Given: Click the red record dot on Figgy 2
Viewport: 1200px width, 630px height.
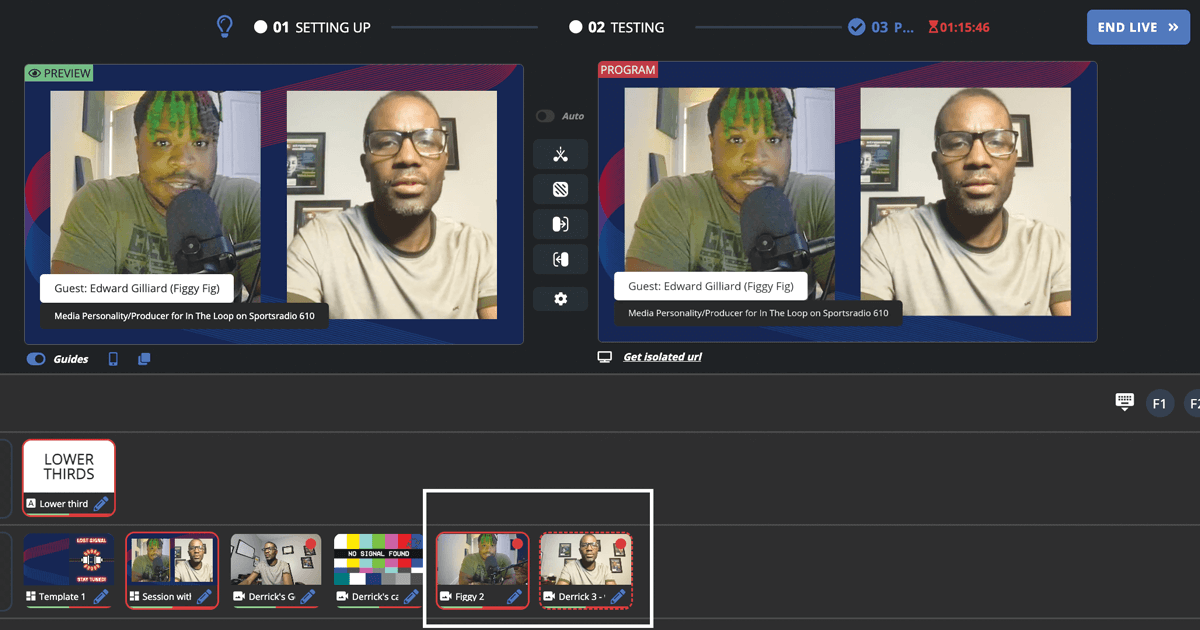Looking at the screenshot, I should tap(517, 545).
